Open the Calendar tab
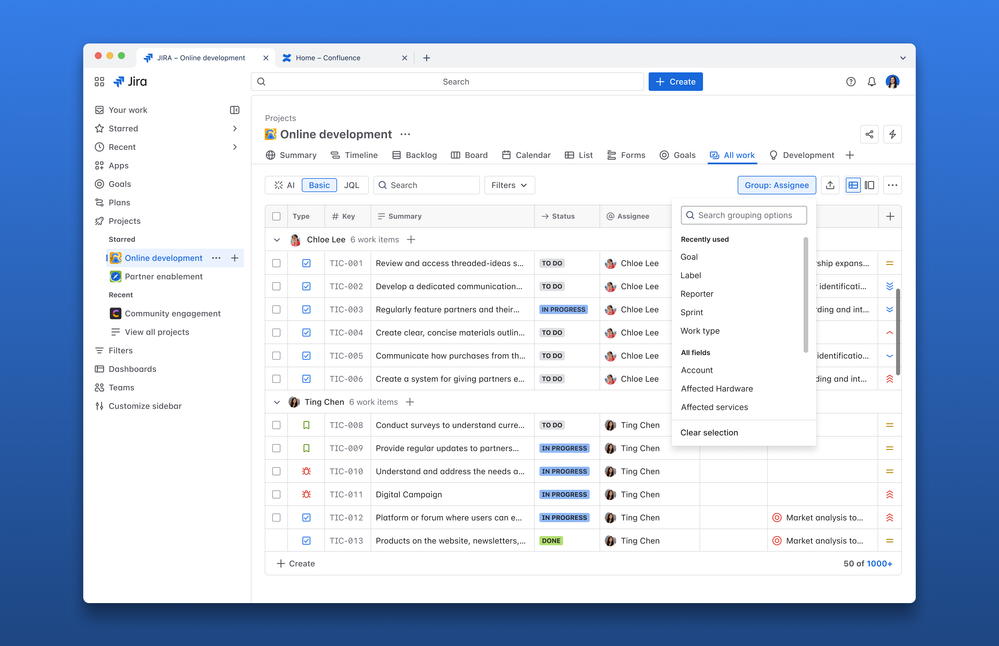This screenshot has width=999, height=646. coord(526,155)
